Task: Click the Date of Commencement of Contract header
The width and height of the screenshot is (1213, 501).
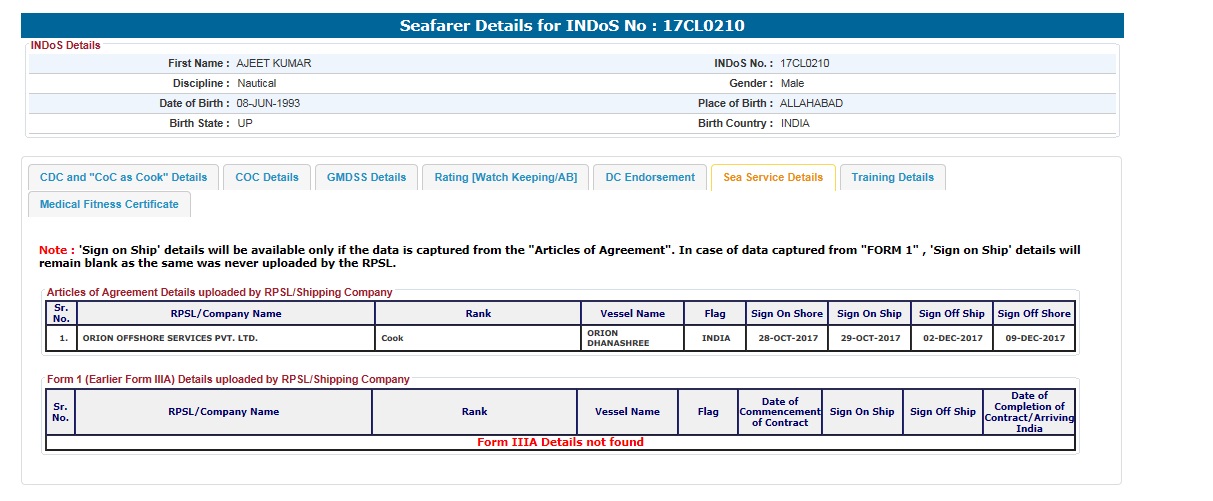Action: (780, 412)
